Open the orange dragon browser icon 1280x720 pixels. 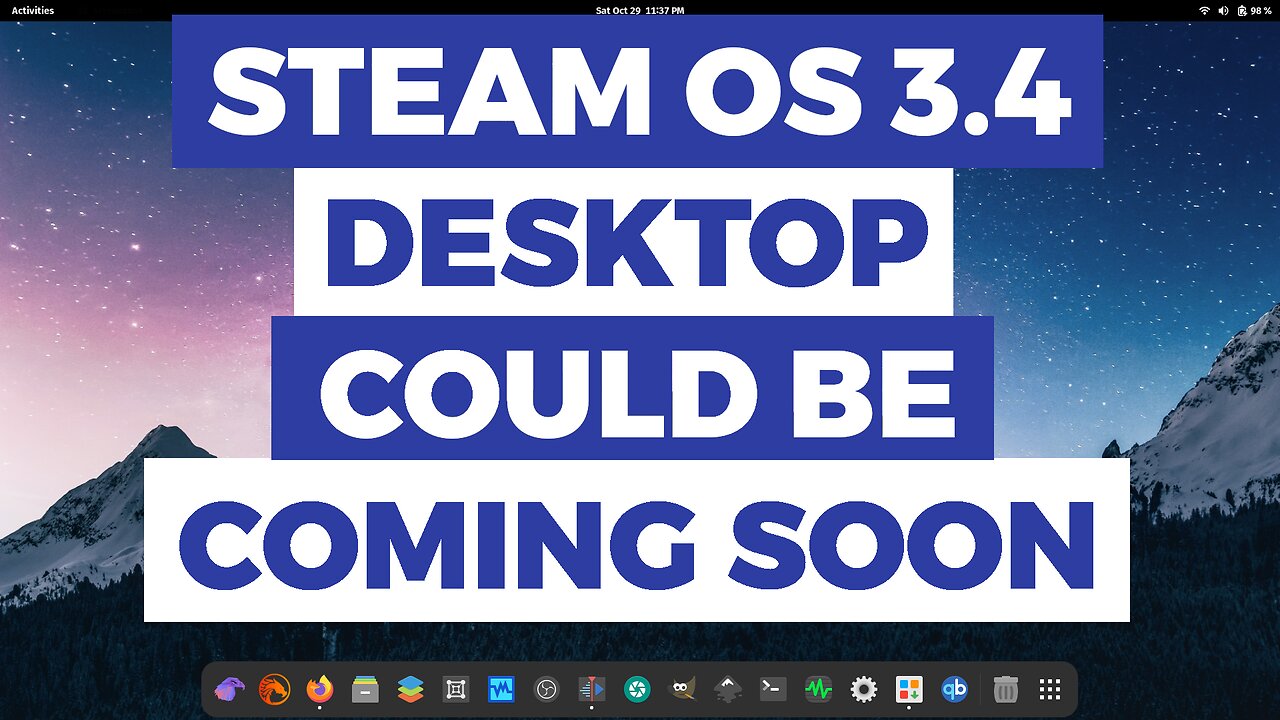coord(274,689)
